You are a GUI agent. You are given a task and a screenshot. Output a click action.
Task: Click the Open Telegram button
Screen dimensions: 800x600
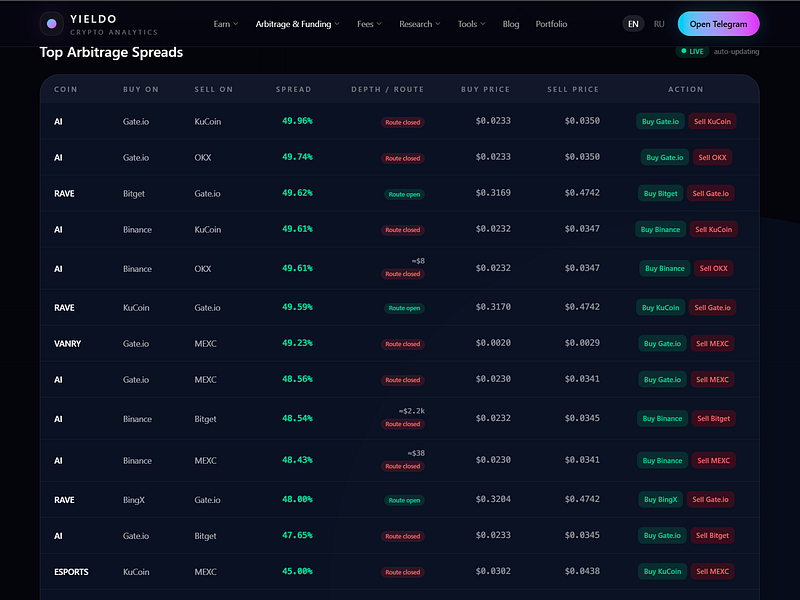pyautogui.click(x=718, y=24)
